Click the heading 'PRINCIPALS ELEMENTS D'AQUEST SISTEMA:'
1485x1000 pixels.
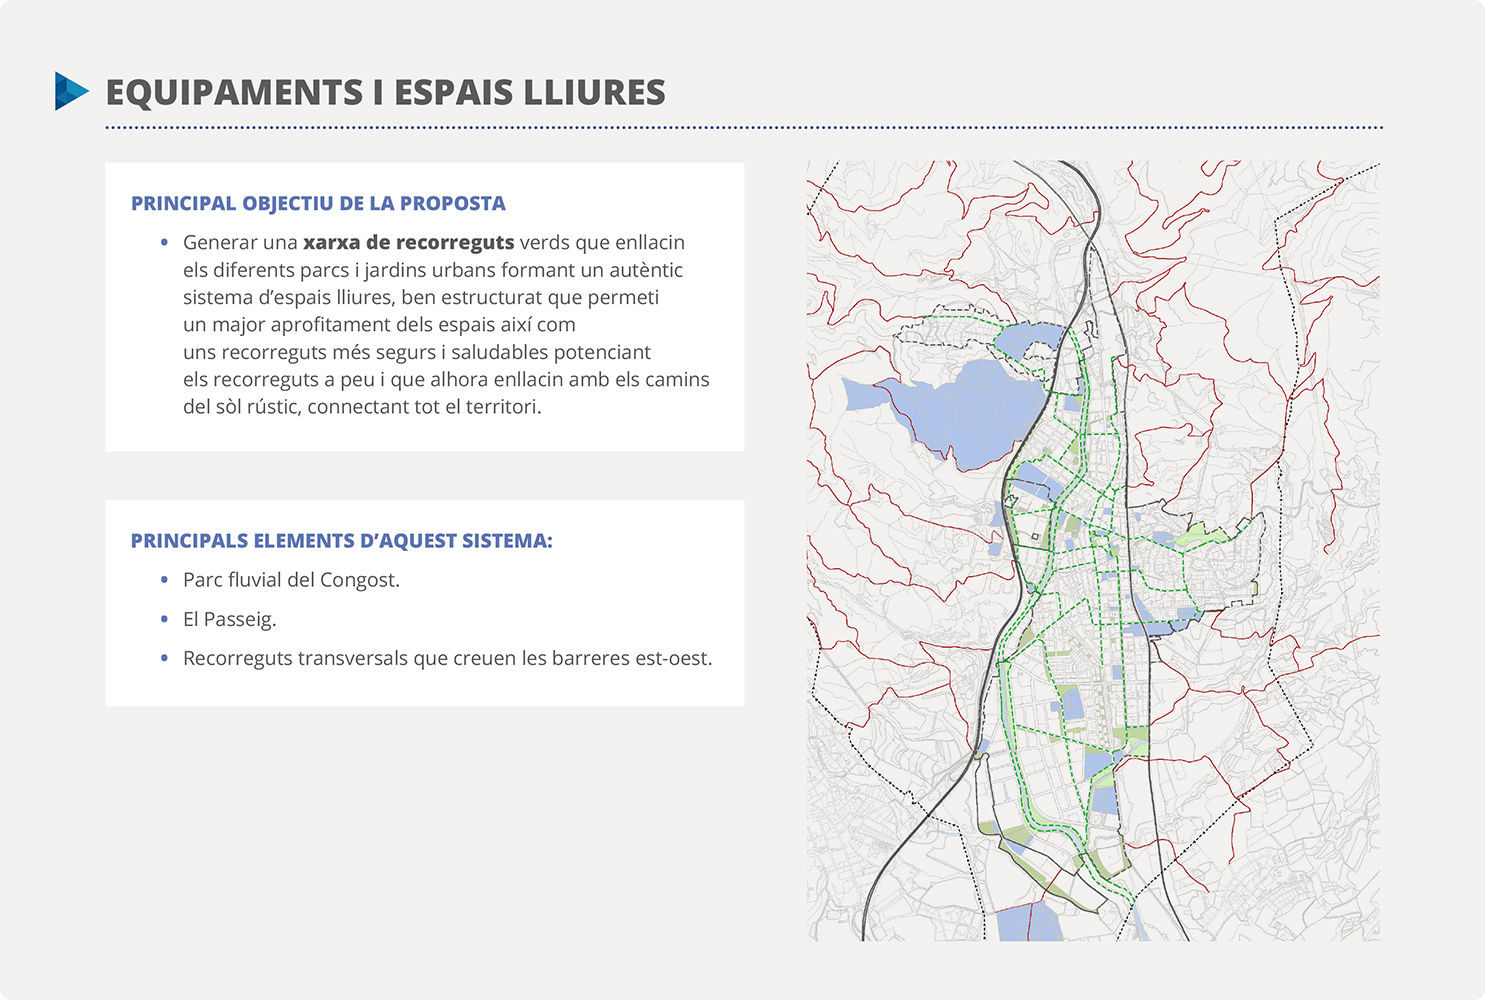tap(341, 540)
